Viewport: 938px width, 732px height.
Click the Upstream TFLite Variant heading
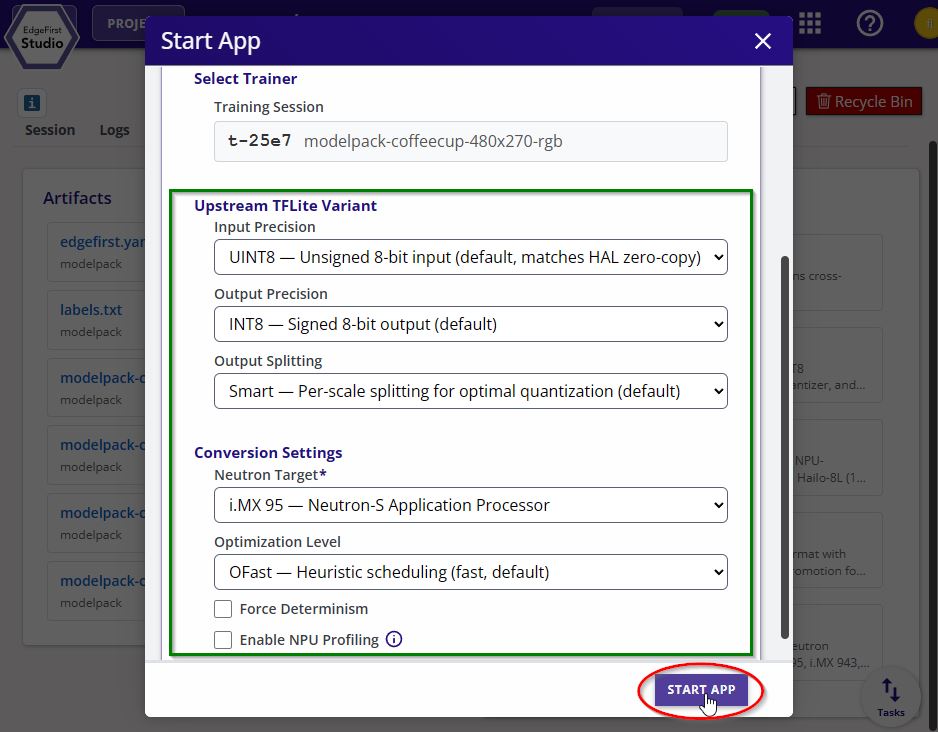click(285, 206)
